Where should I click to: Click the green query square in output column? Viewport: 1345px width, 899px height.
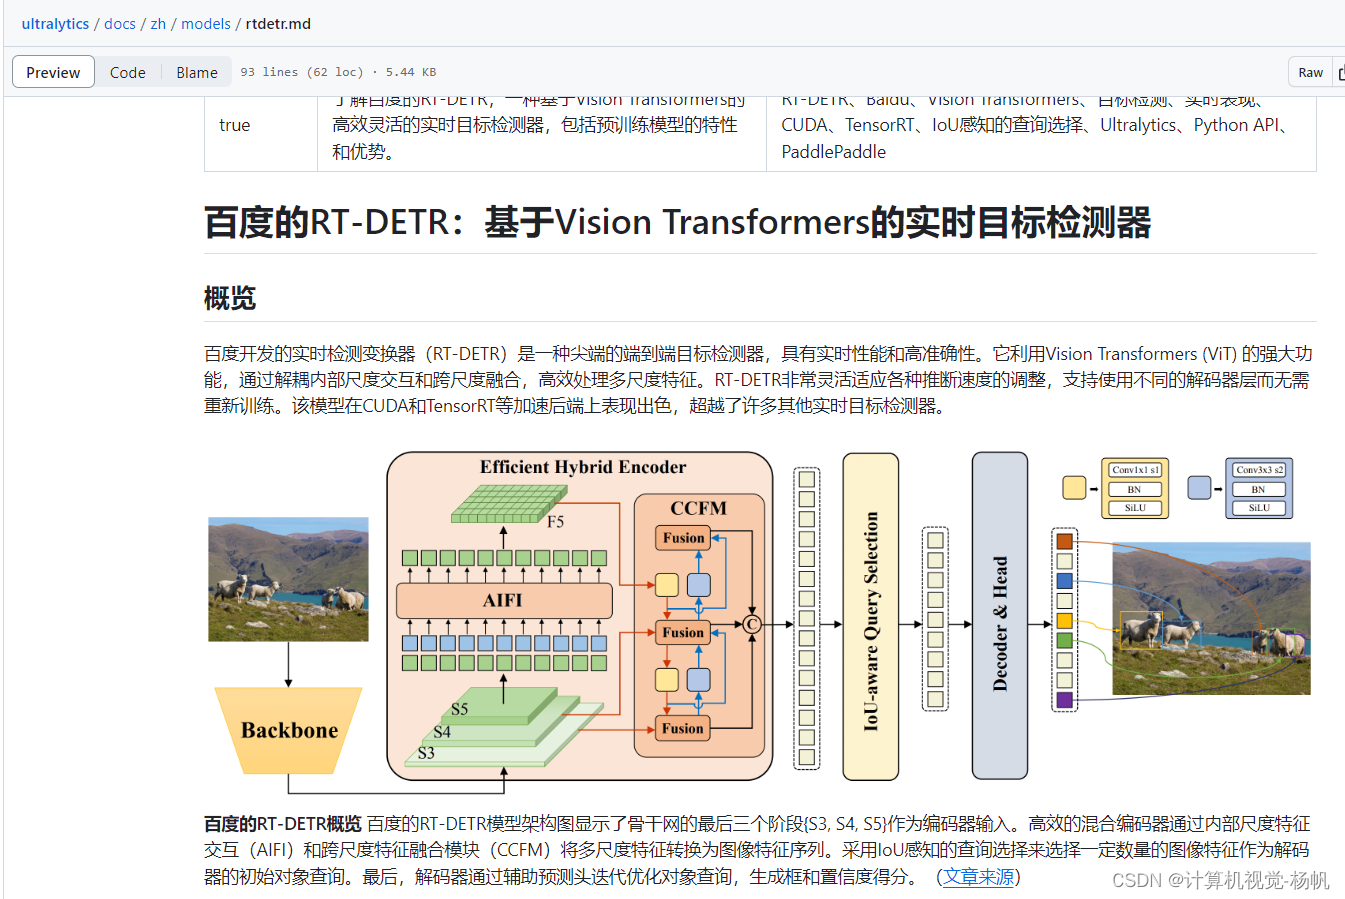pos(1065,640)
